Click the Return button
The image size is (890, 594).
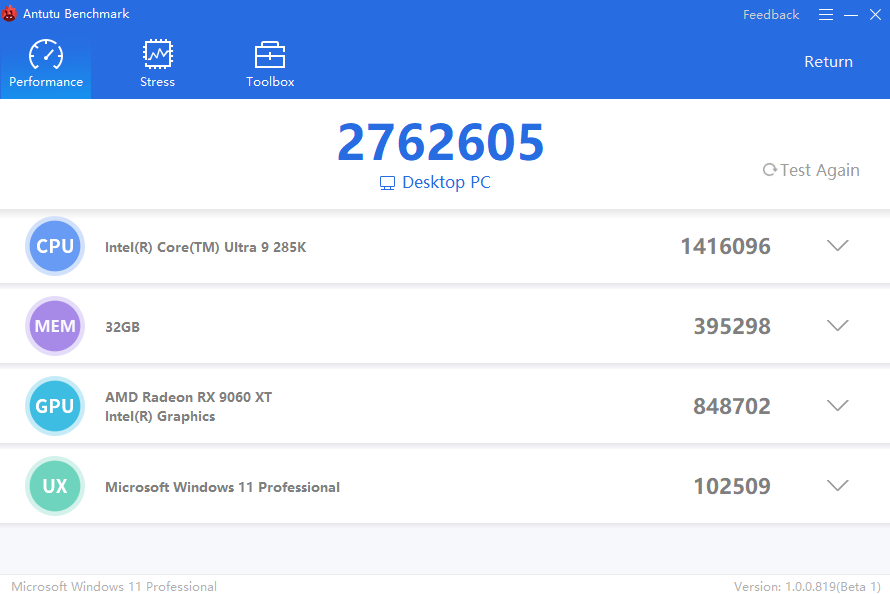click(828, 62)
